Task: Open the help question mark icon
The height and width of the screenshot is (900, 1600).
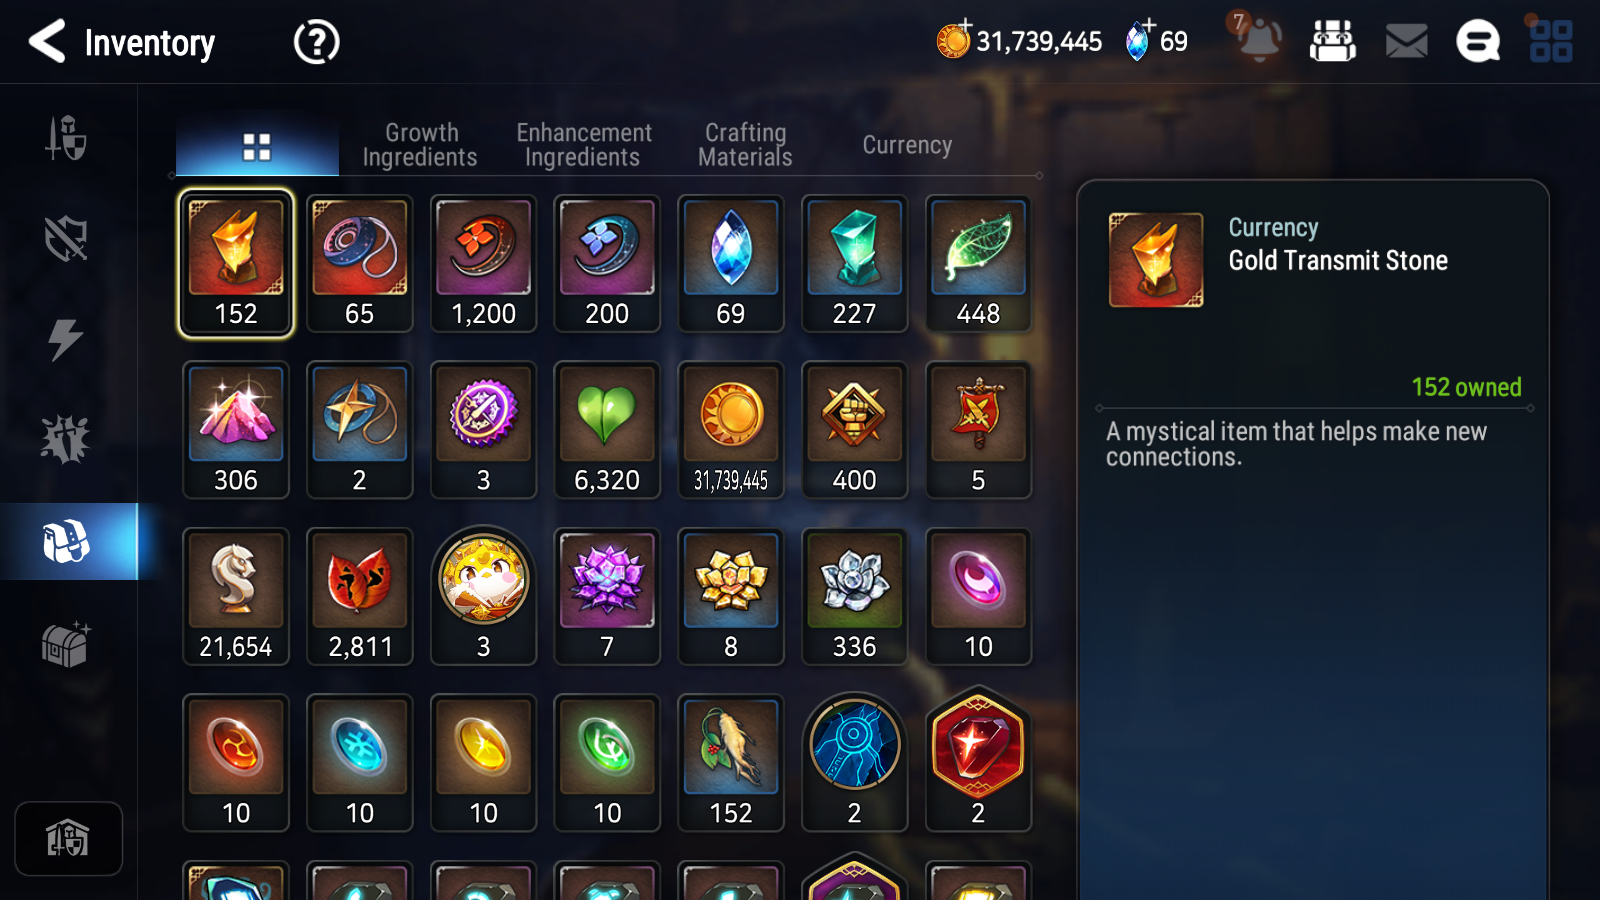Action: coord(316,42)
